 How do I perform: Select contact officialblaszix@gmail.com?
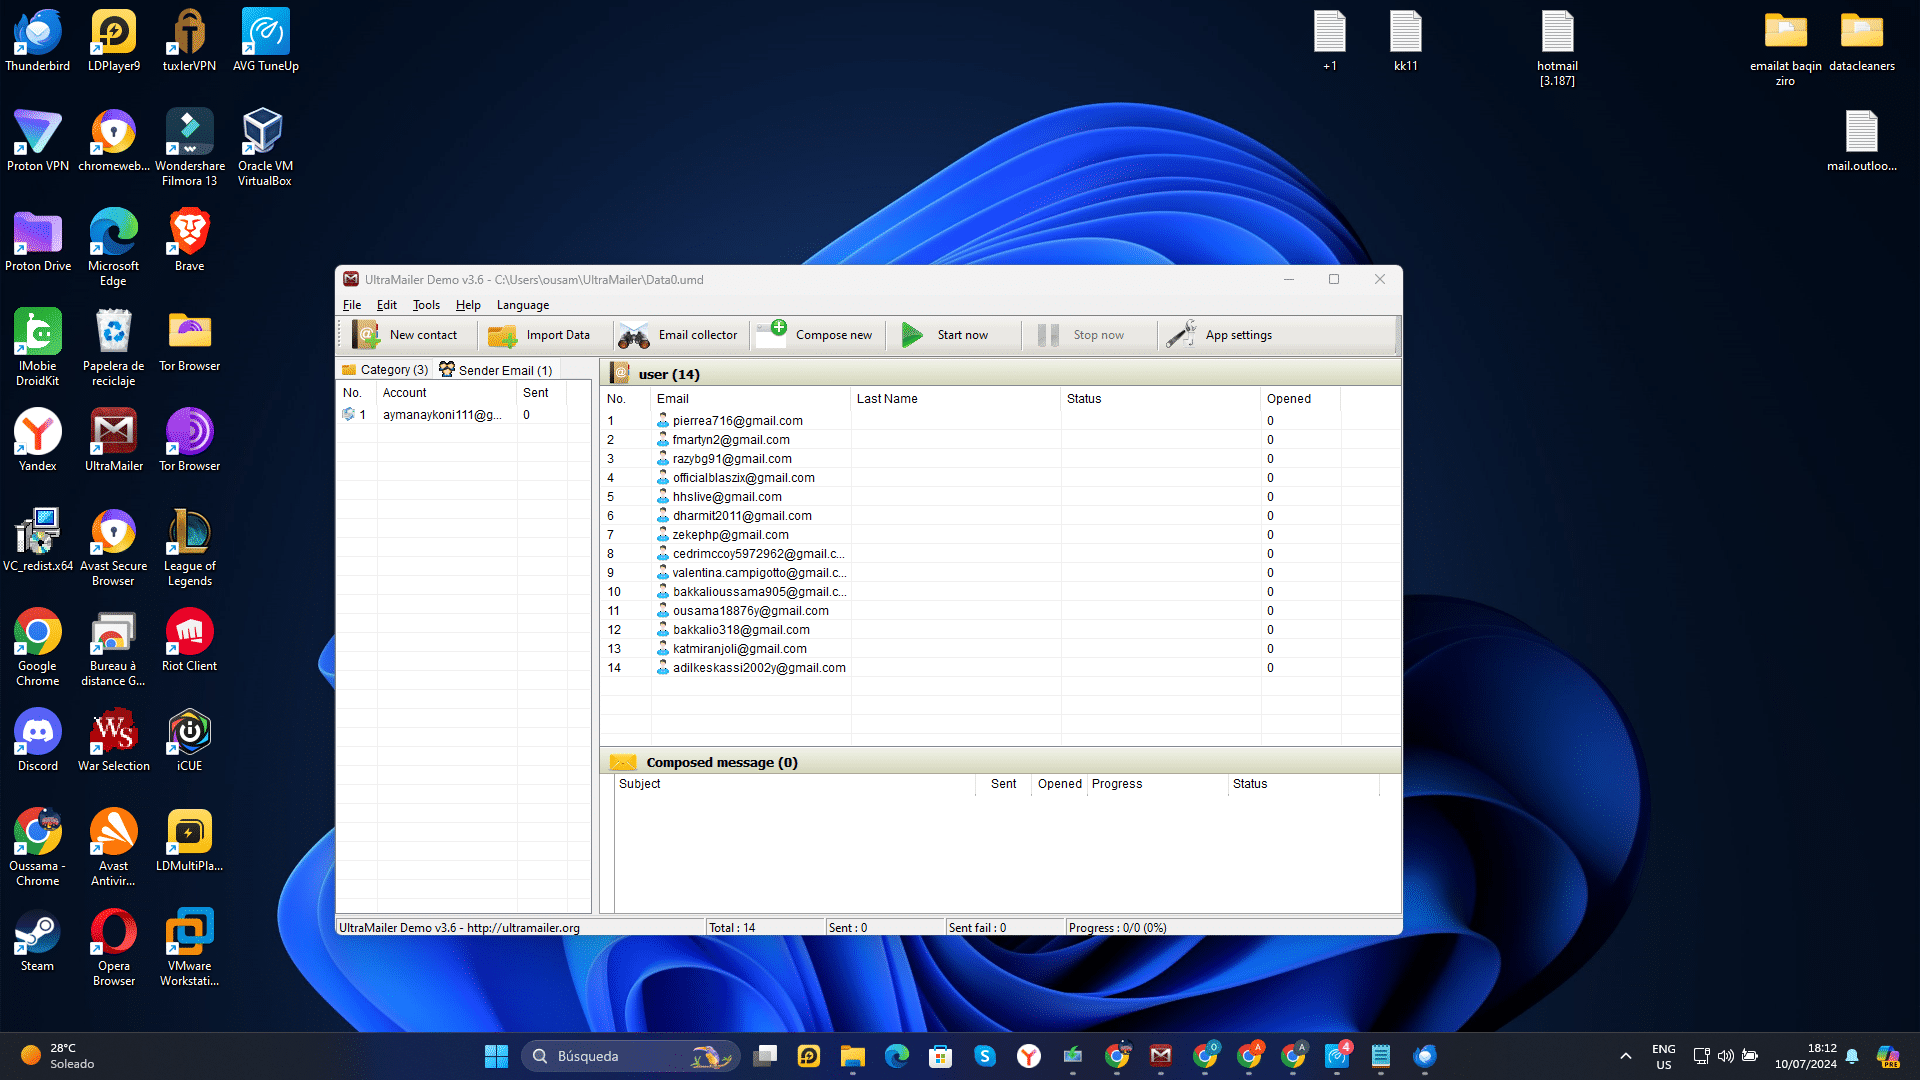click(743, 478)
